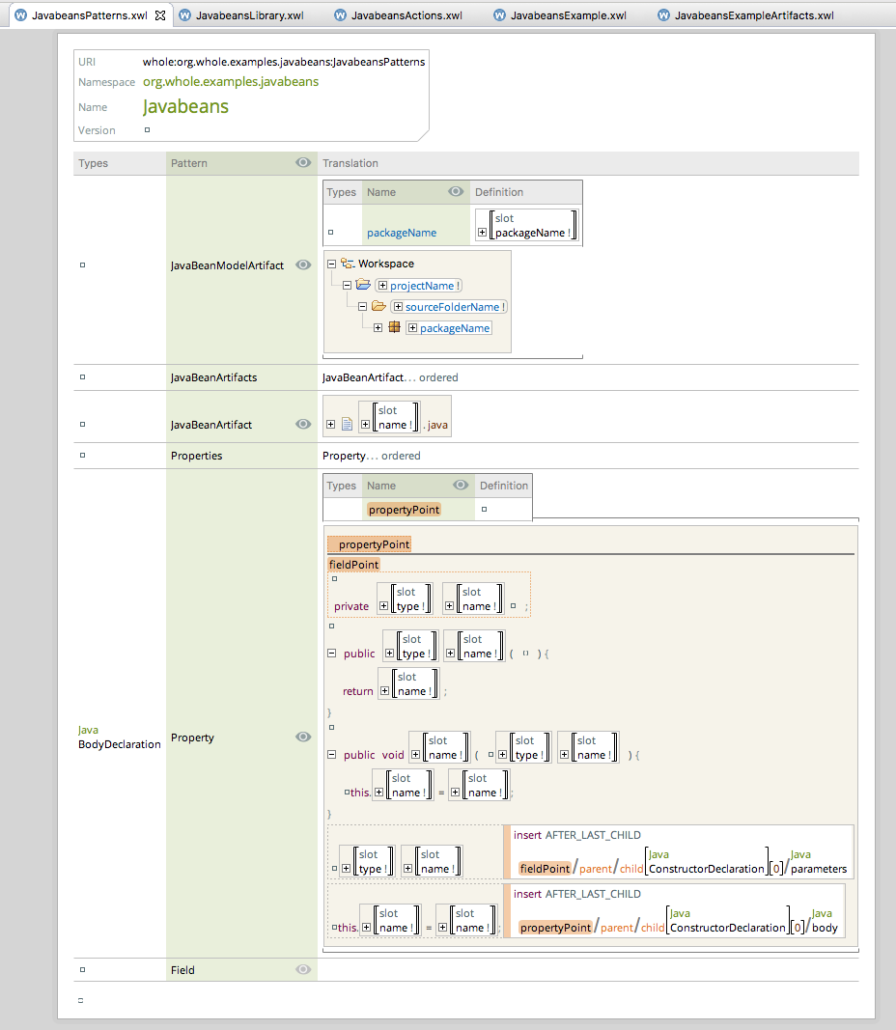Screen dimensions: 896x1030
Task: Collapse the public void method declaration block
Action: coord(330,755)
